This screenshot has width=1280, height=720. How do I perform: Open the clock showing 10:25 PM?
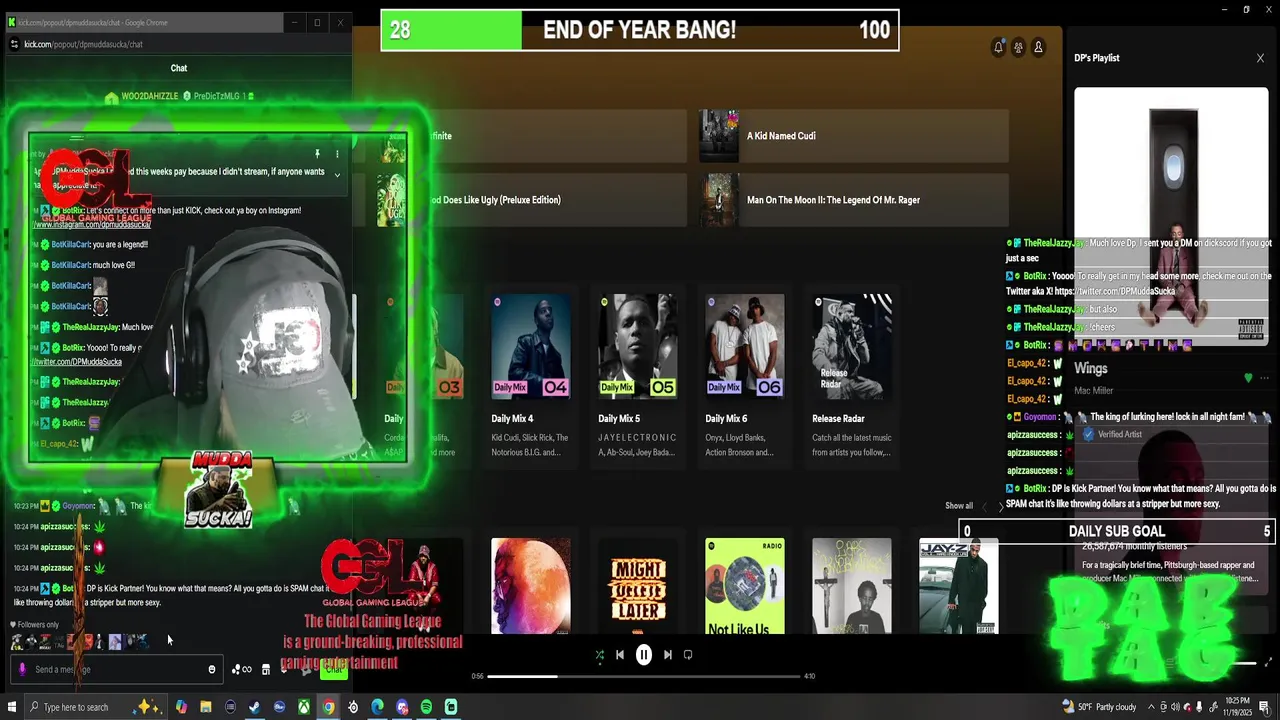[1237, 707]
